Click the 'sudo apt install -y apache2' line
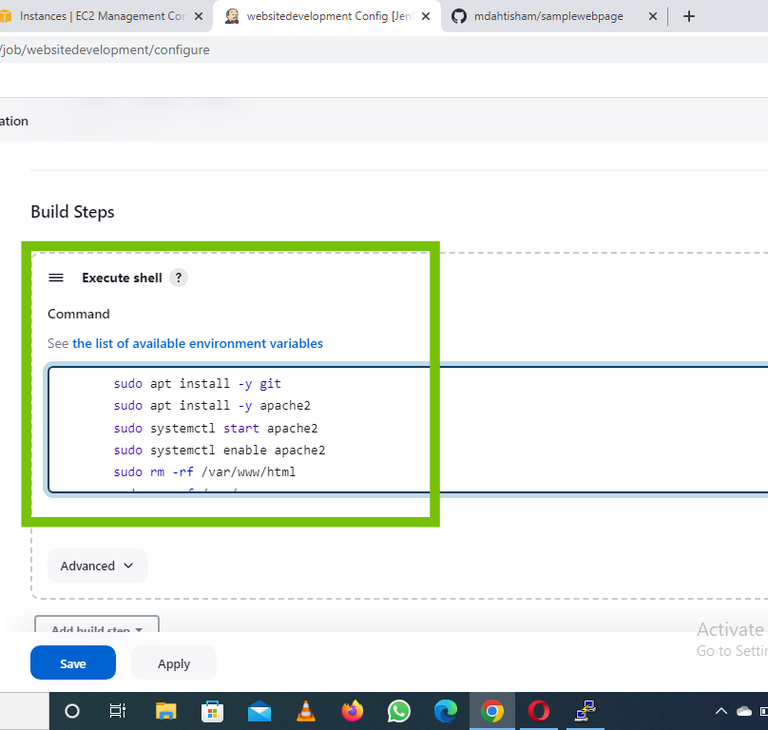Screen dimensions: 768x730 click(212, 406)
